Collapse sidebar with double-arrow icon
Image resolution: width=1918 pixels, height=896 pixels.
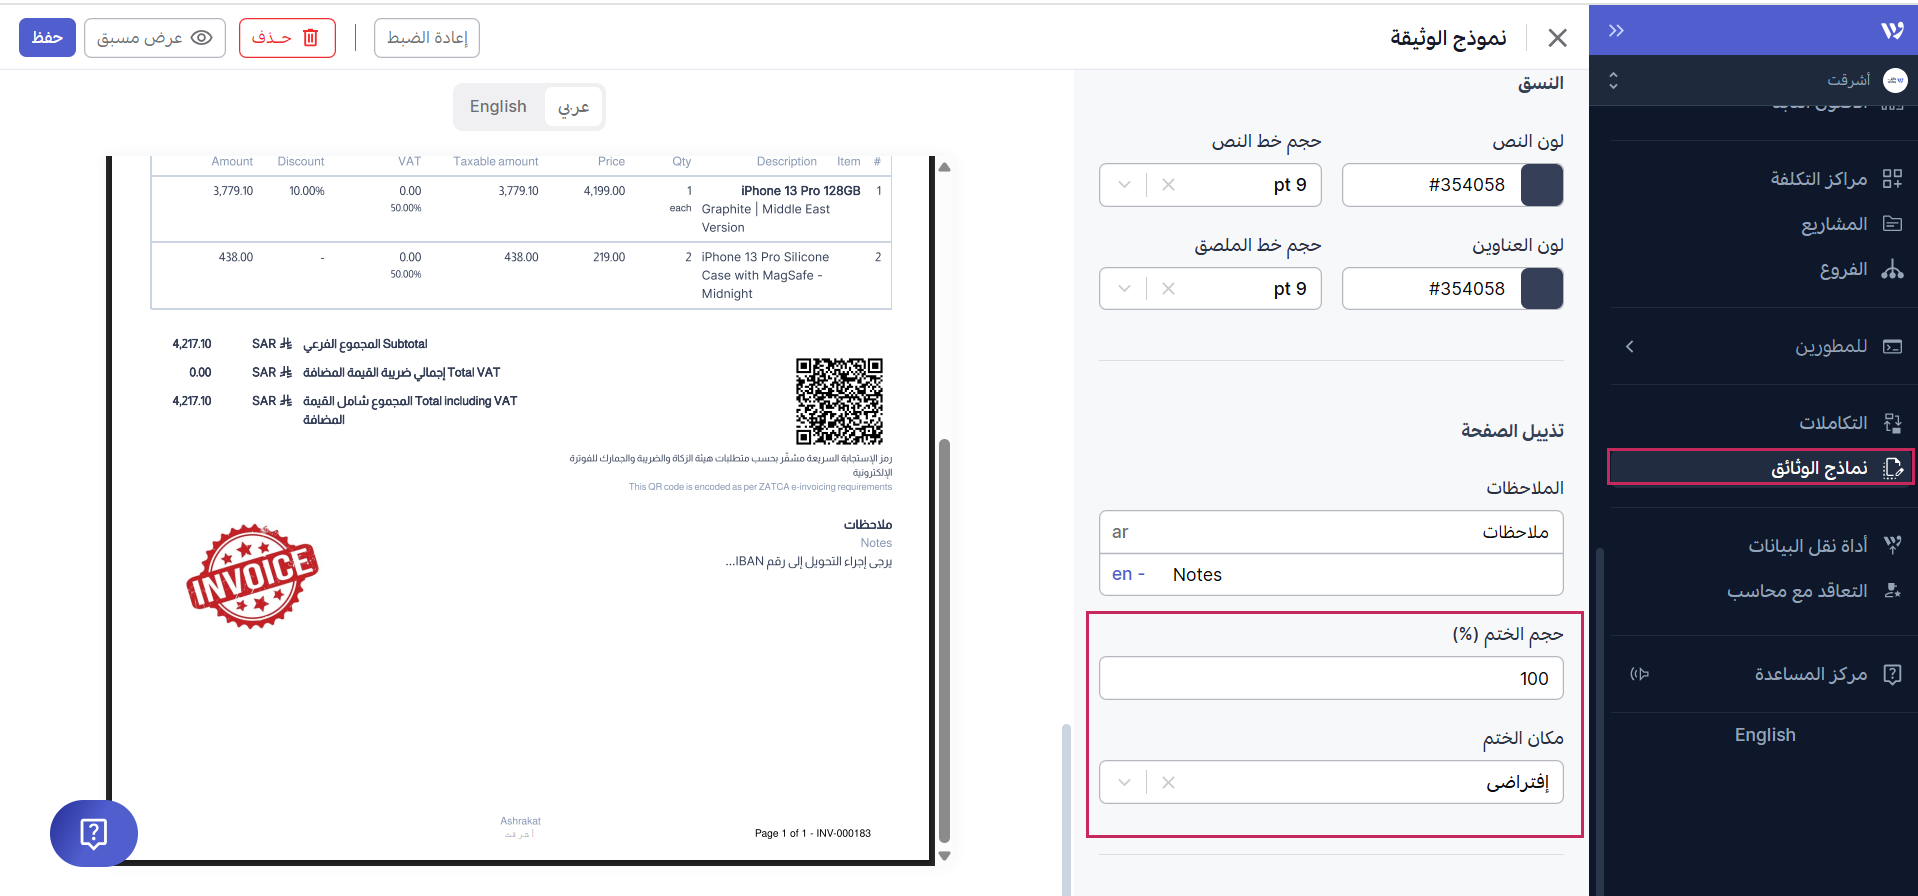tap(1616, 31)
